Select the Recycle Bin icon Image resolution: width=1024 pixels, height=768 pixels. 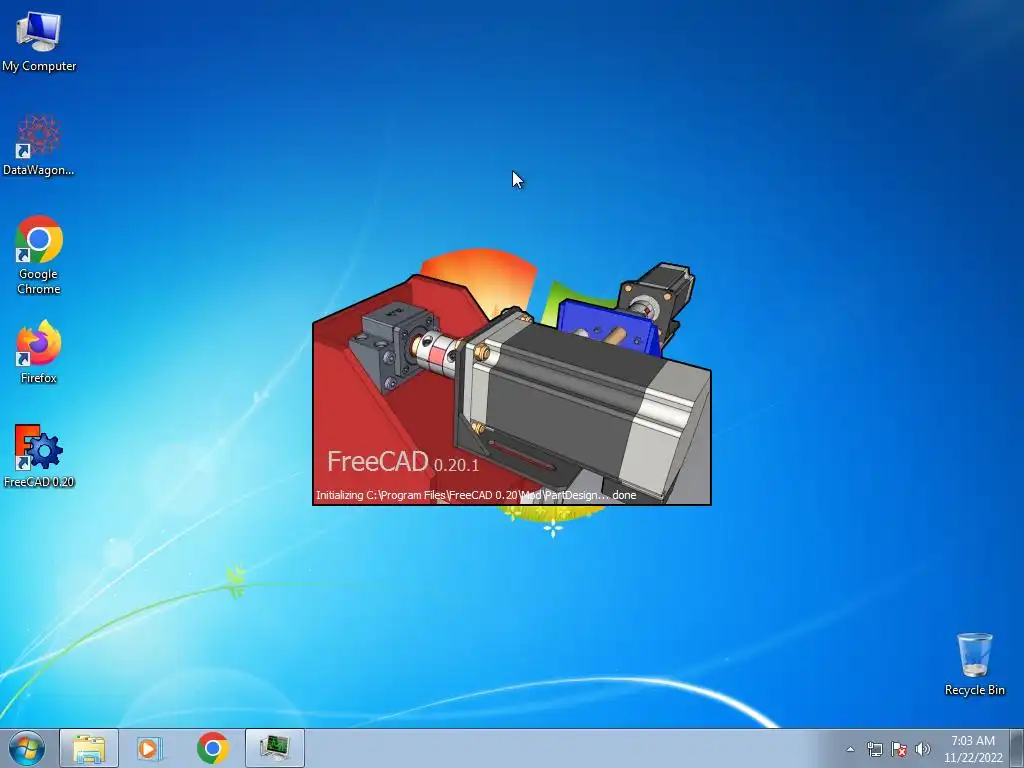point(974,664)
